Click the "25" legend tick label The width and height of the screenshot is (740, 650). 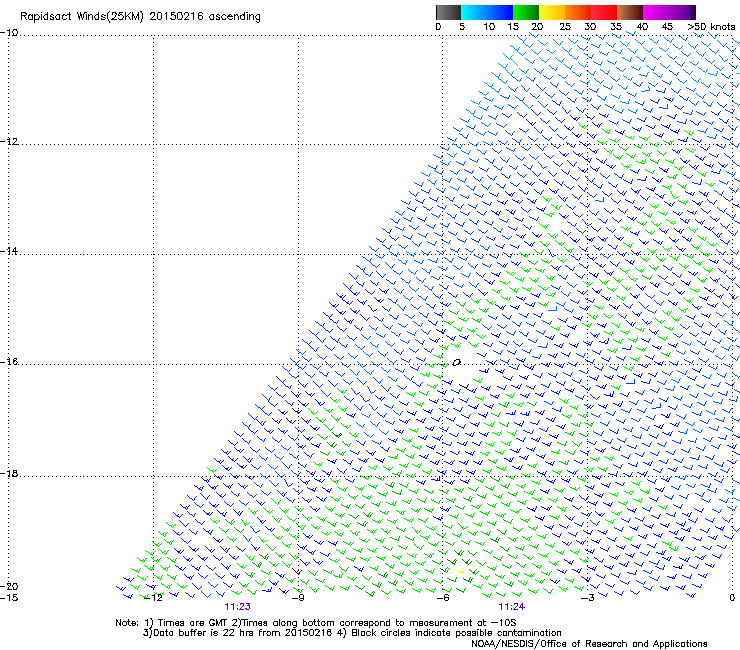[x=565, y=27]
